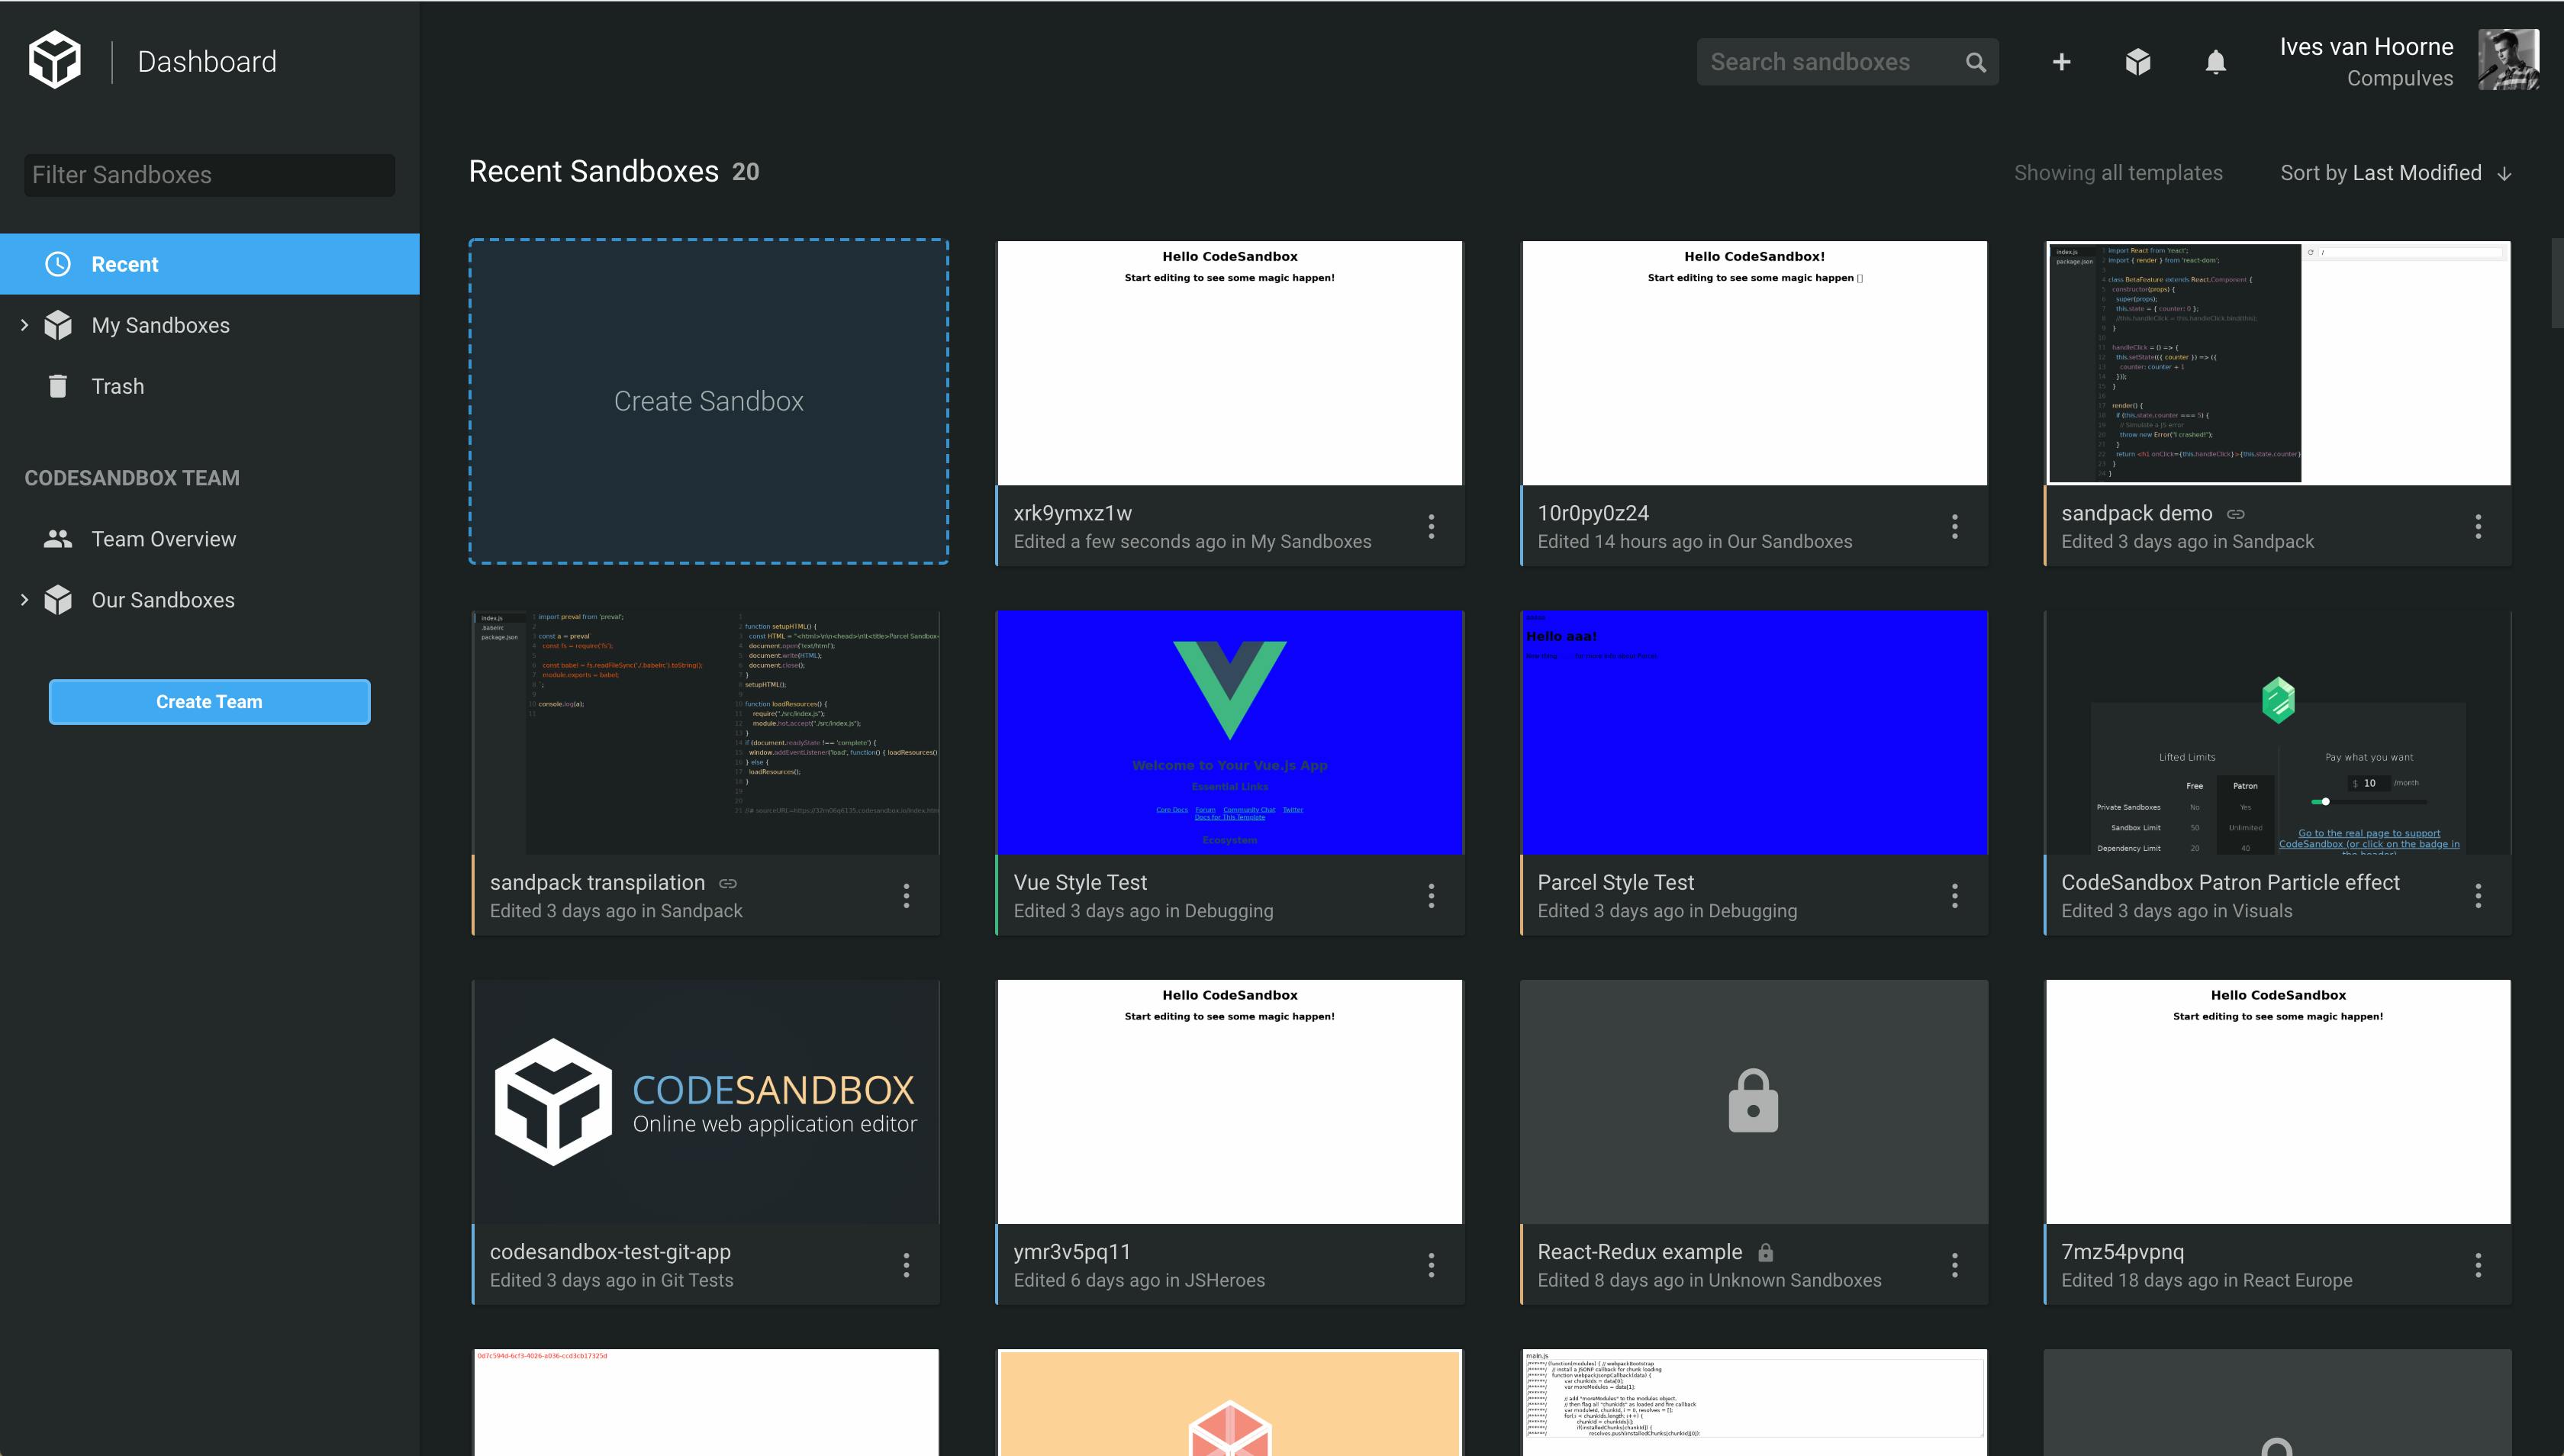
Task: Open options for CodeSandbox Patron Particle effect
Action: pyautogui.click(x=2478, y=896)
